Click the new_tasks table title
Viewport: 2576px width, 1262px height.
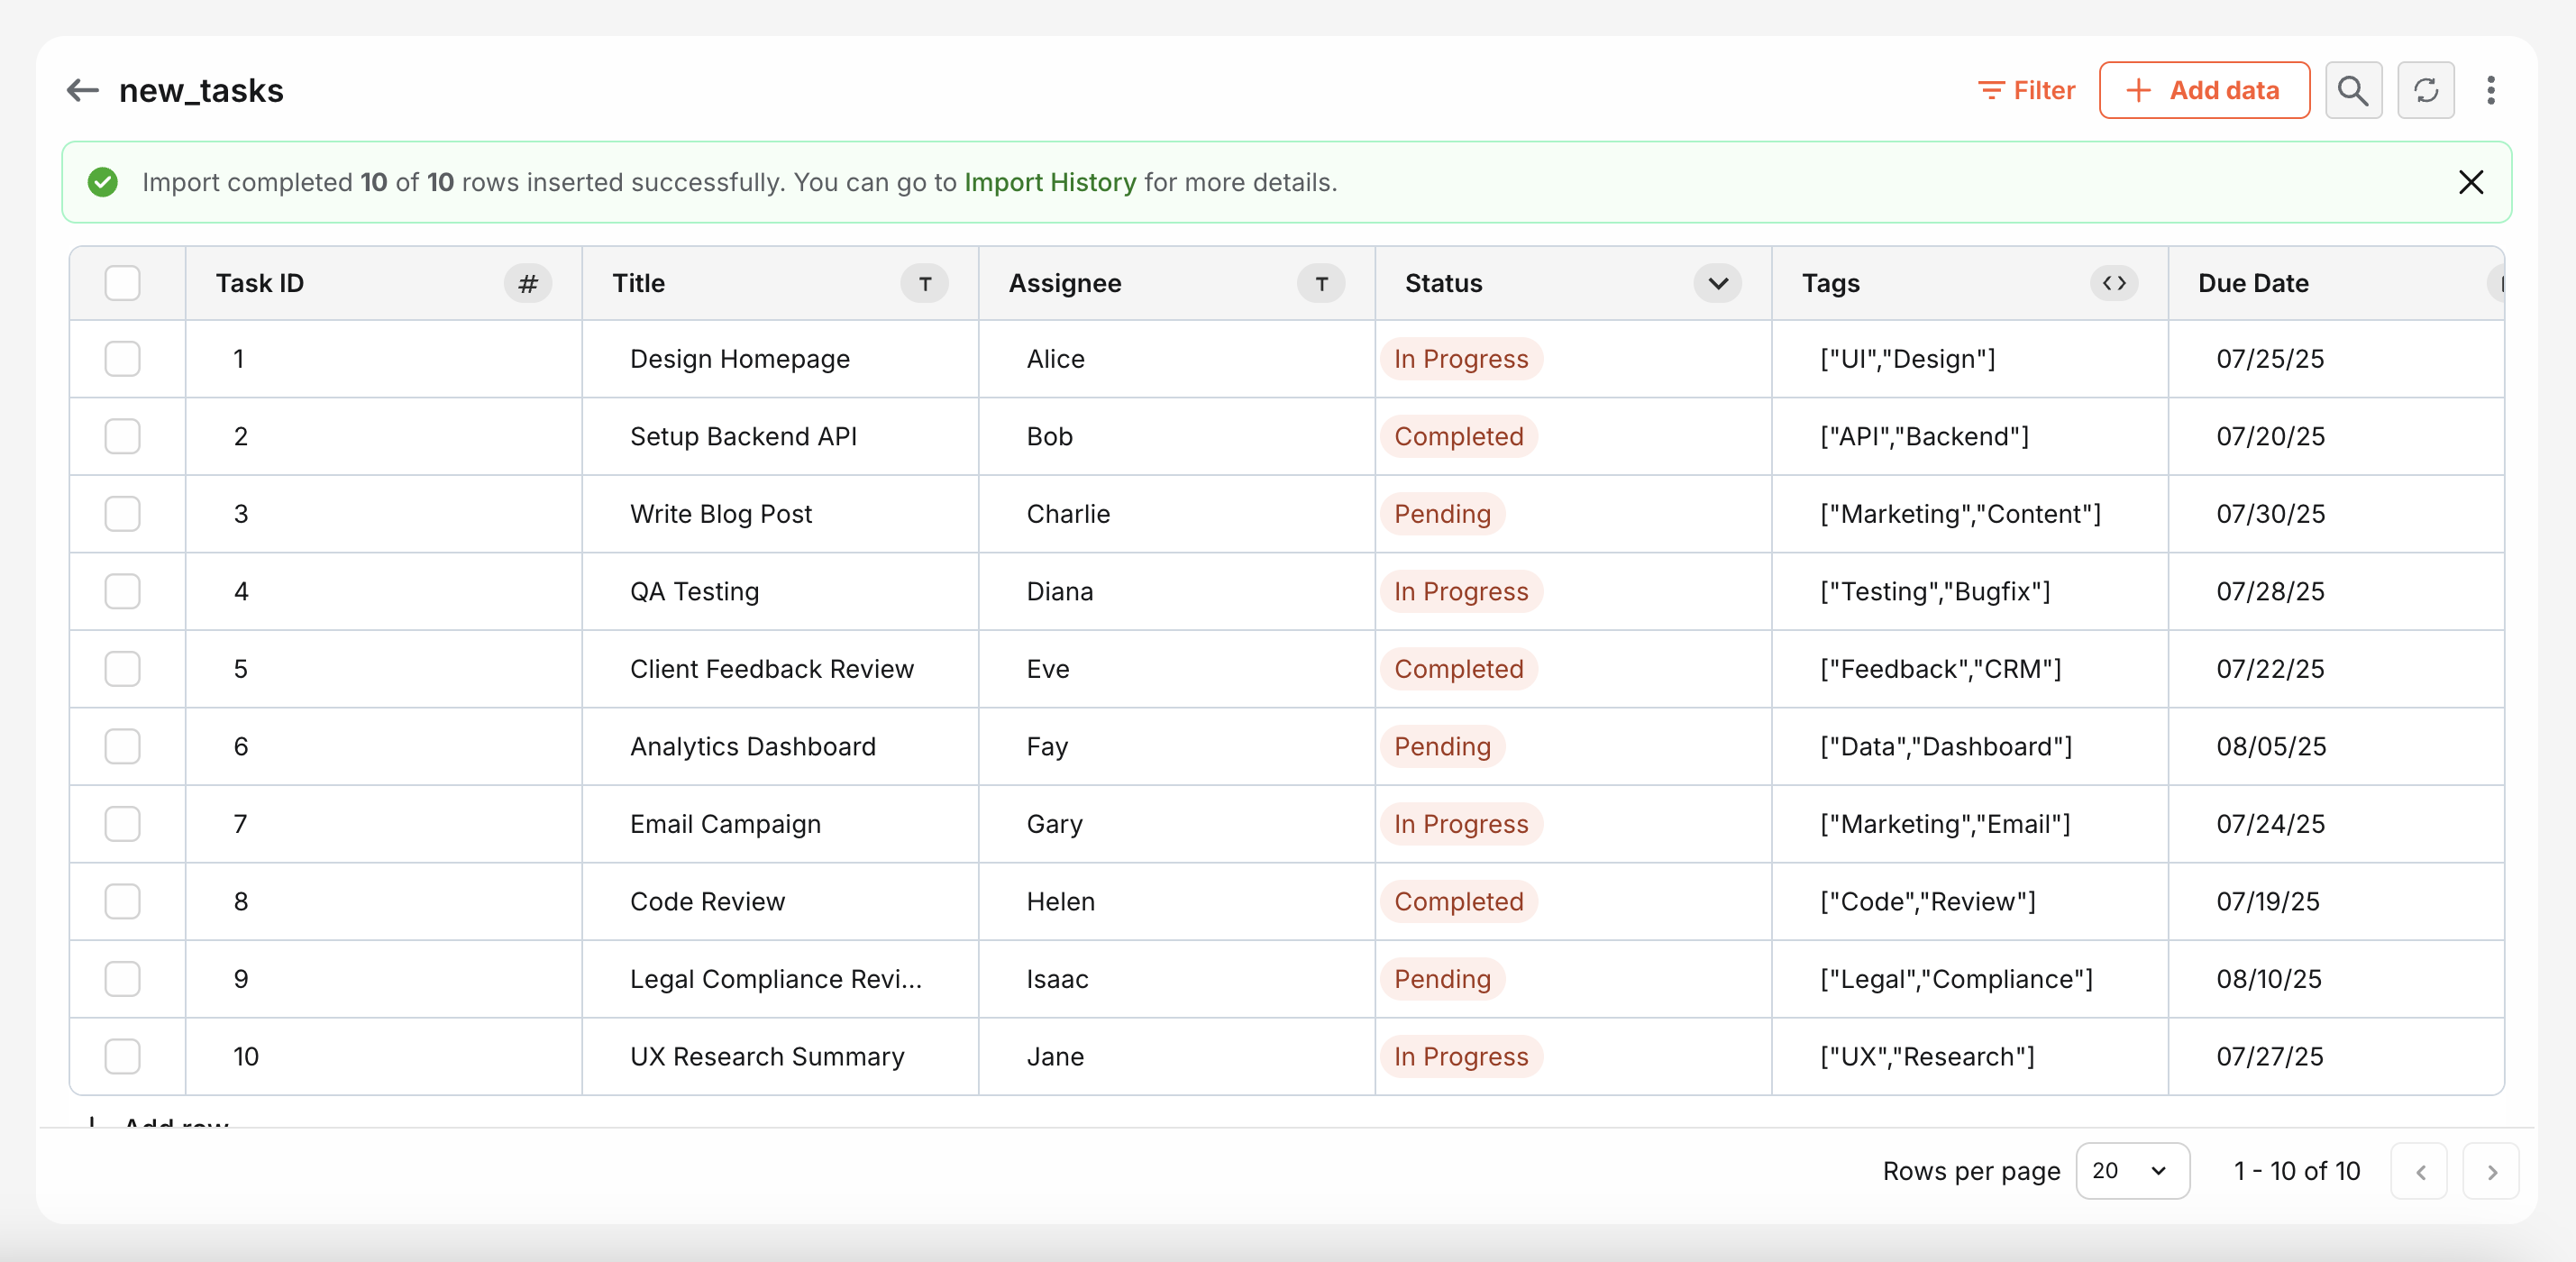201,90
